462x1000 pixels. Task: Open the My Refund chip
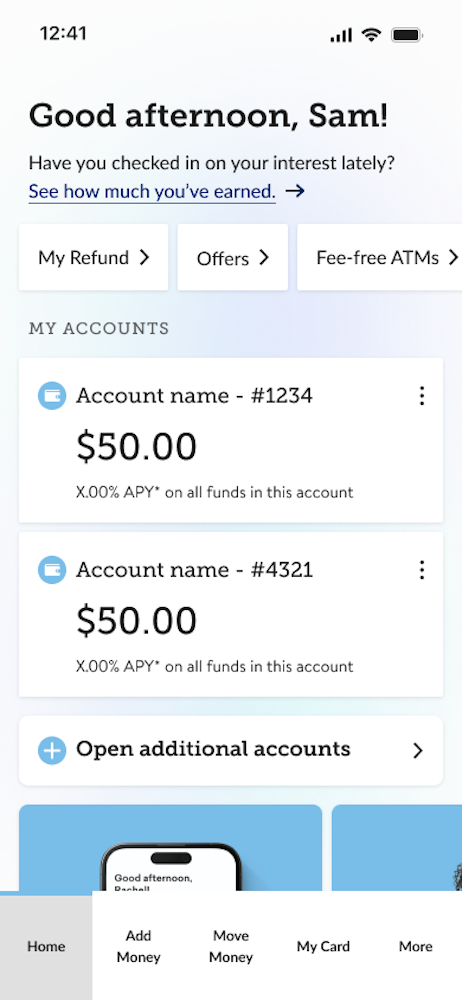94,257
